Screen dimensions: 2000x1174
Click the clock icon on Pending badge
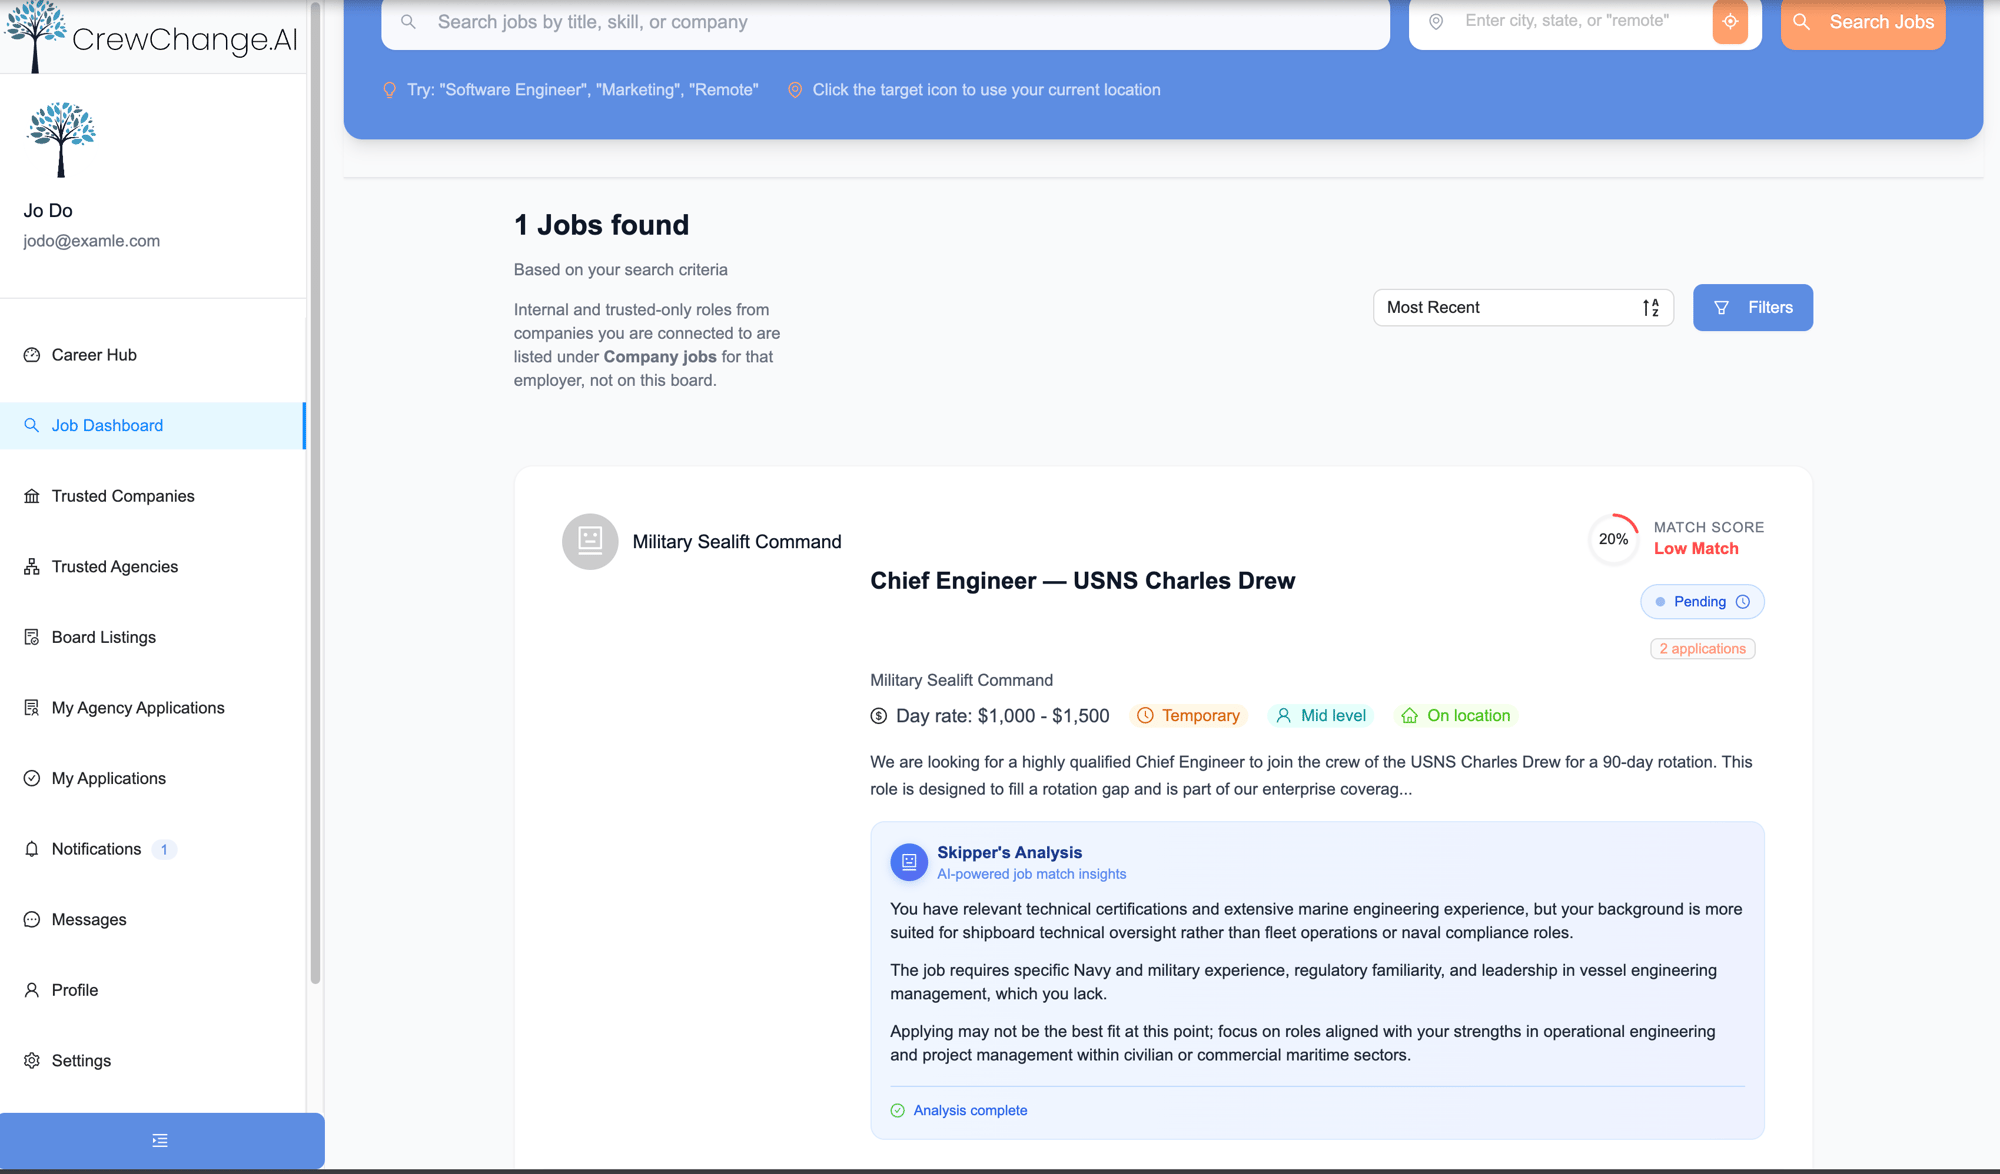[x=1743, y=601]
